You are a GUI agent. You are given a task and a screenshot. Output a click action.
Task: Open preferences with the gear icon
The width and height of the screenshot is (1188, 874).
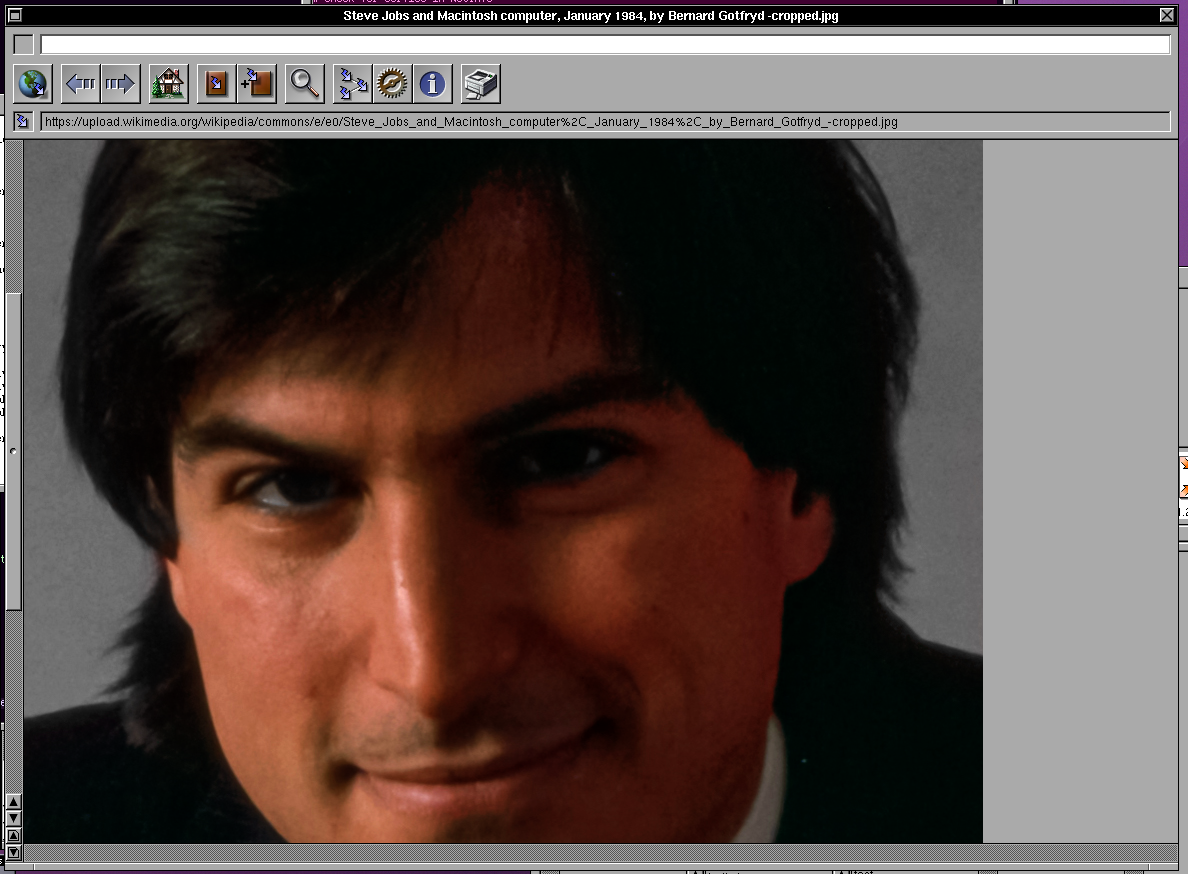[392, 84]
